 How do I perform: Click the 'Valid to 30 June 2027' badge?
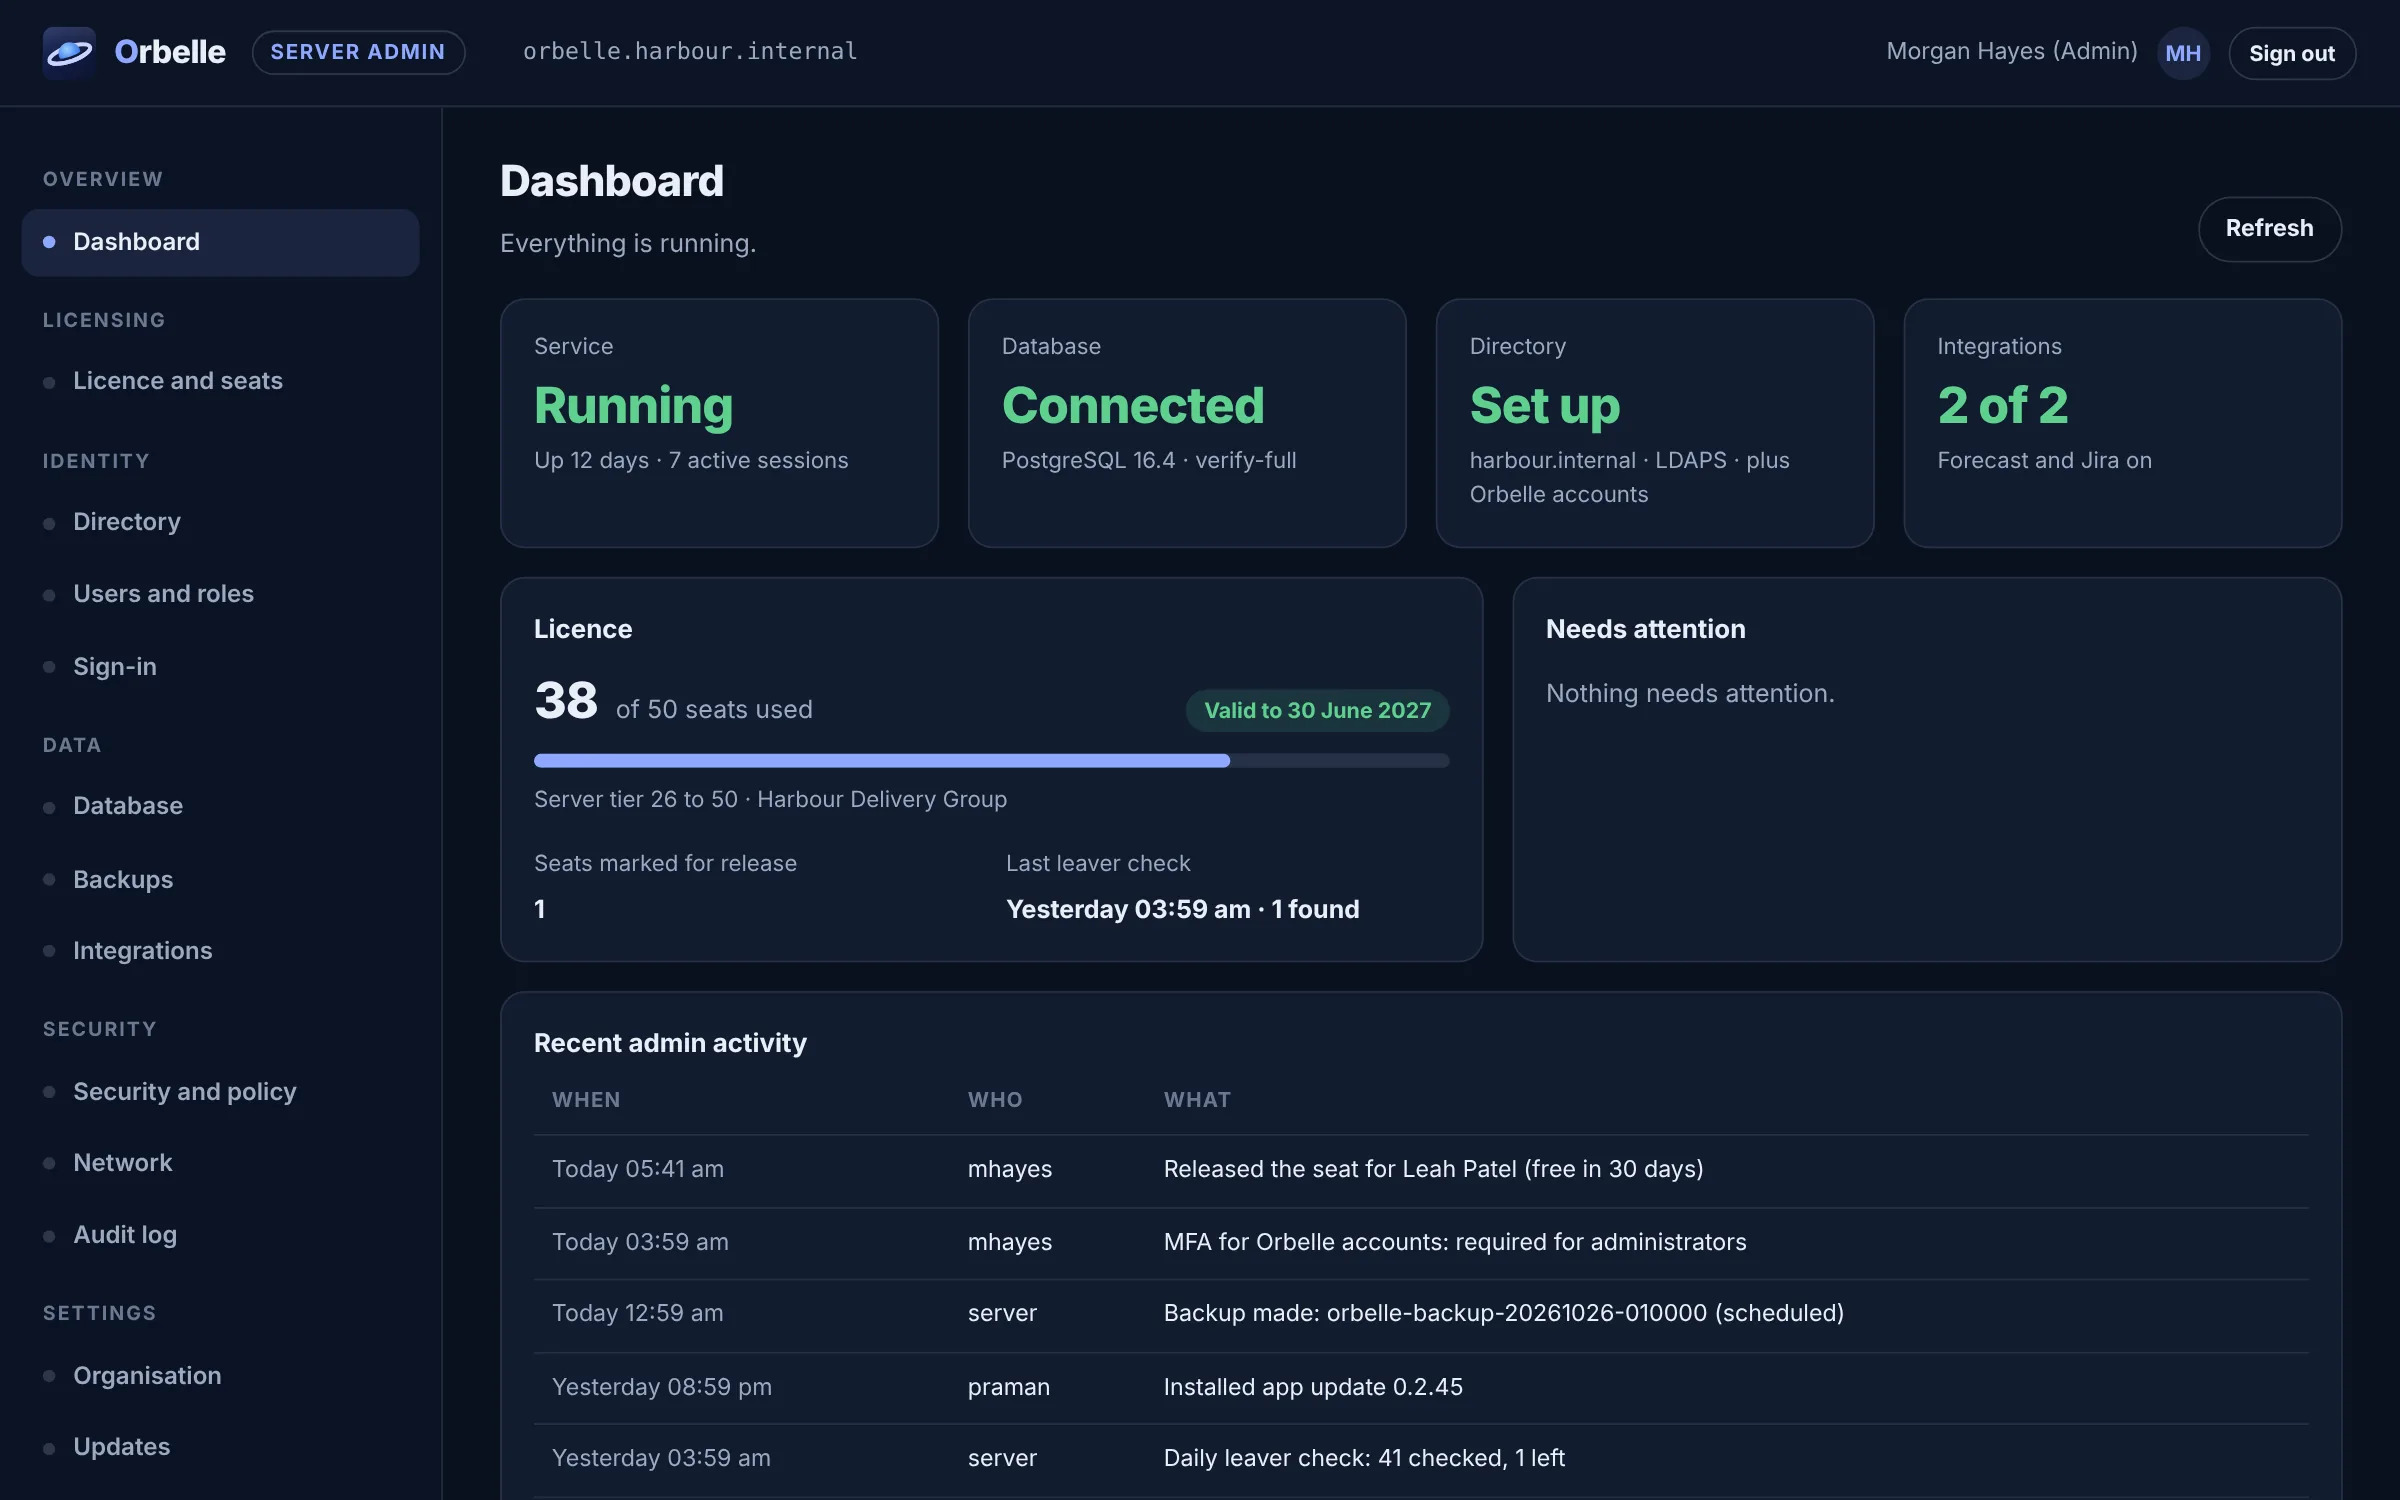(x=1317, y=710)
